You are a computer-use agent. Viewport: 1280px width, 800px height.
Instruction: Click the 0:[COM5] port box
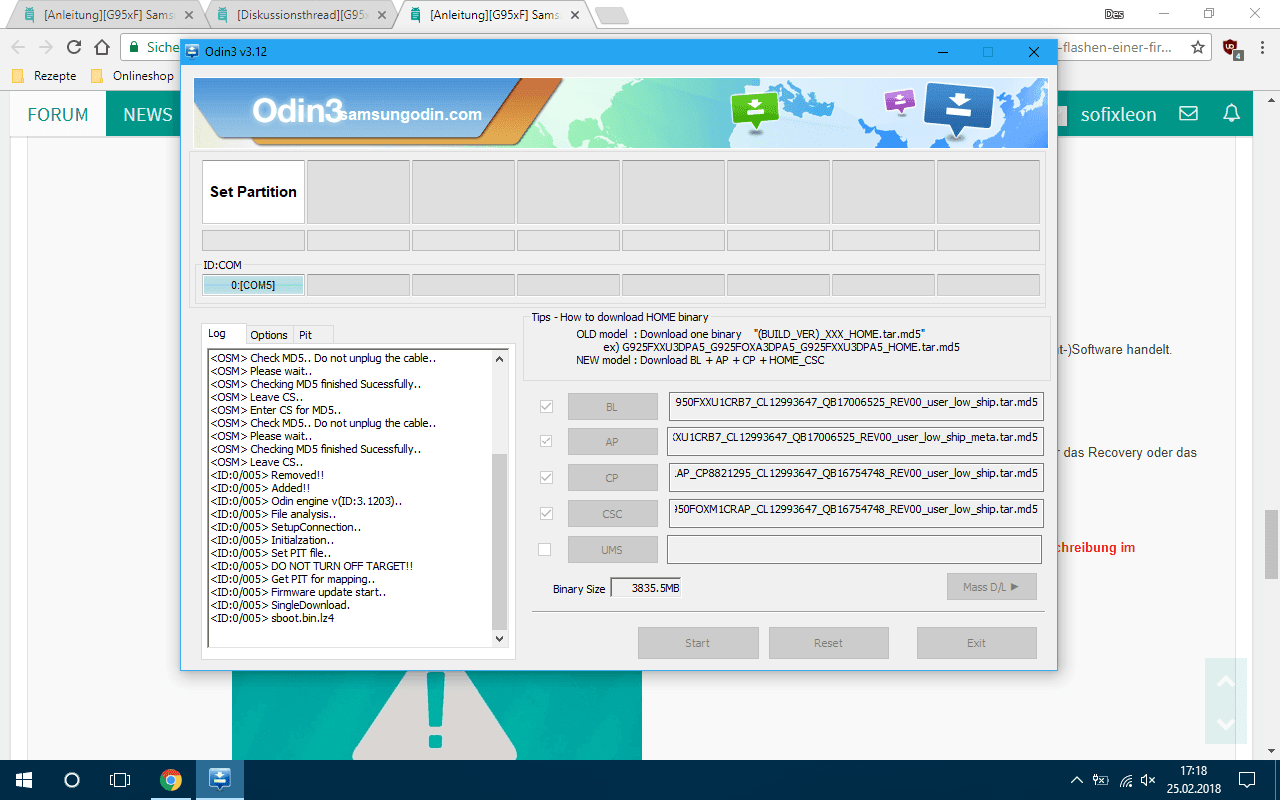point(253,285)
